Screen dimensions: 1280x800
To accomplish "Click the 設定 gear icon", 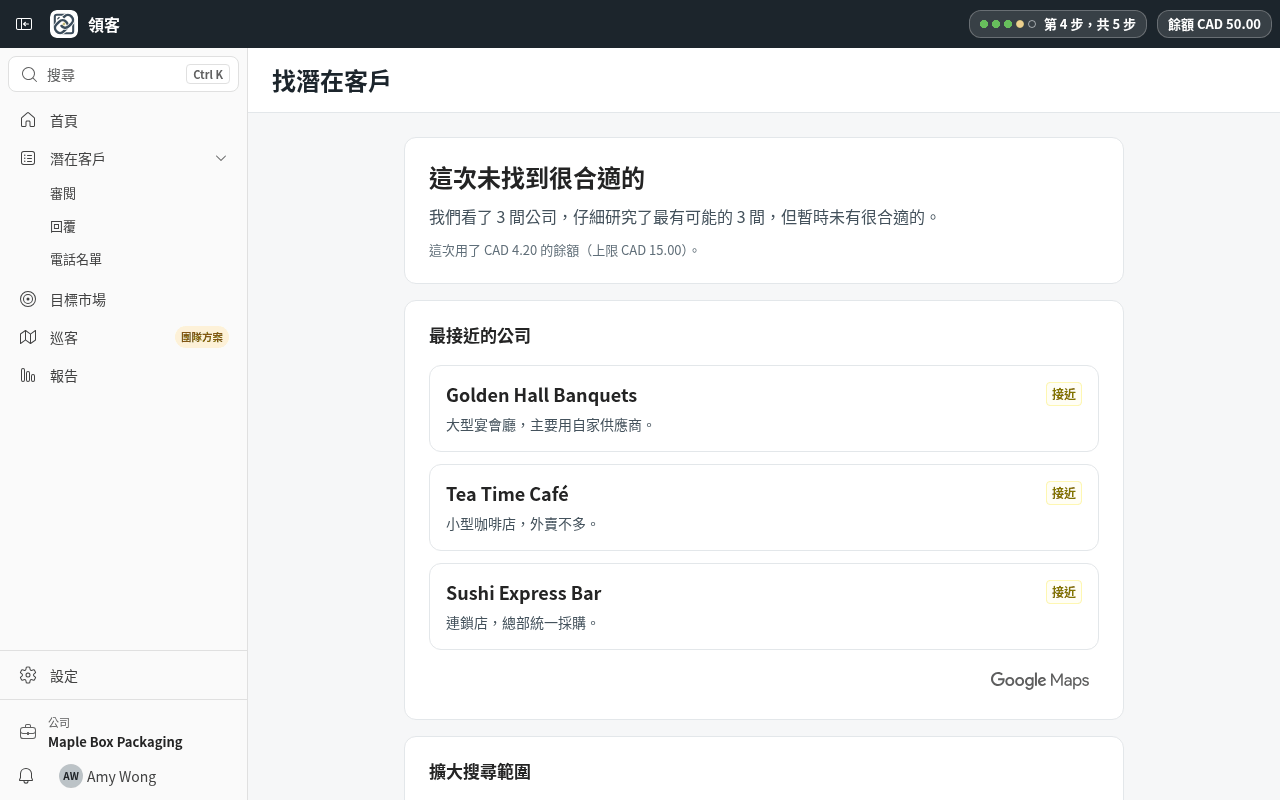I will coord(28,675).
